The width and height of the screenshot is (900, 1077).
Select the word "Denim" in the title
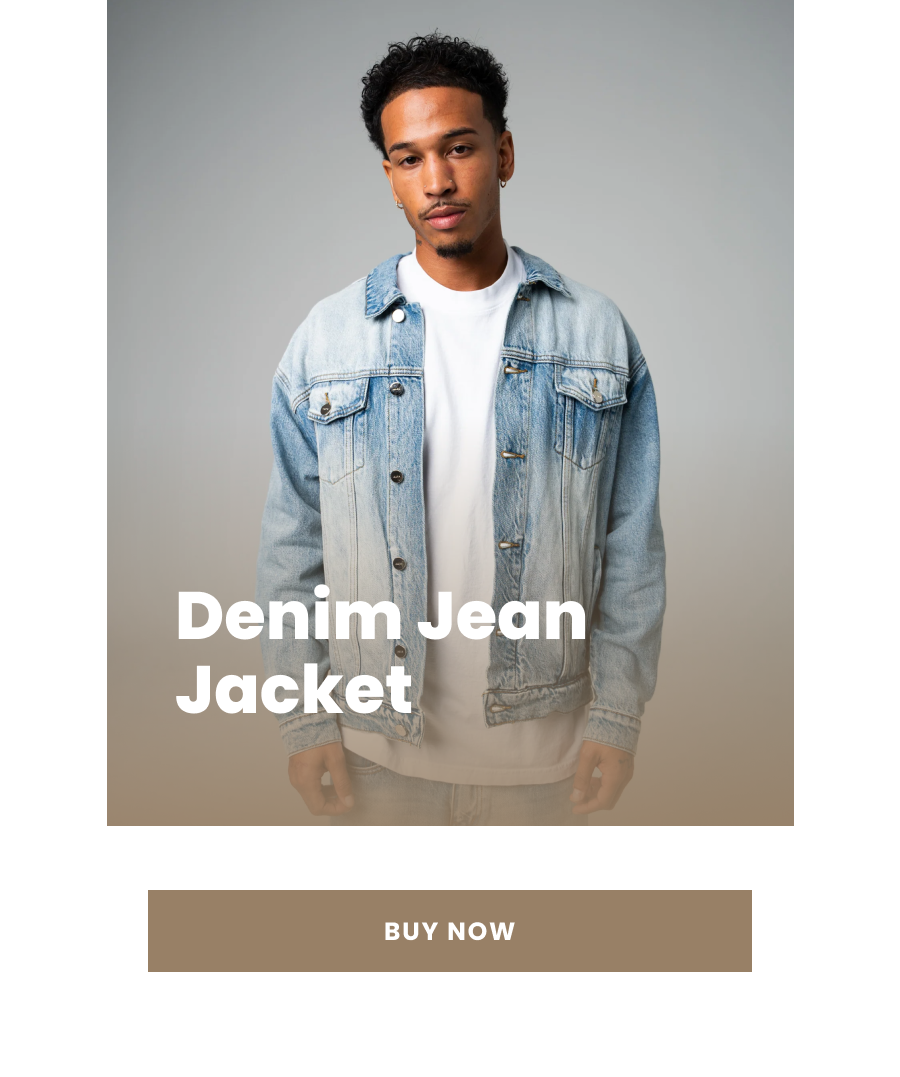tap(289, 615)
